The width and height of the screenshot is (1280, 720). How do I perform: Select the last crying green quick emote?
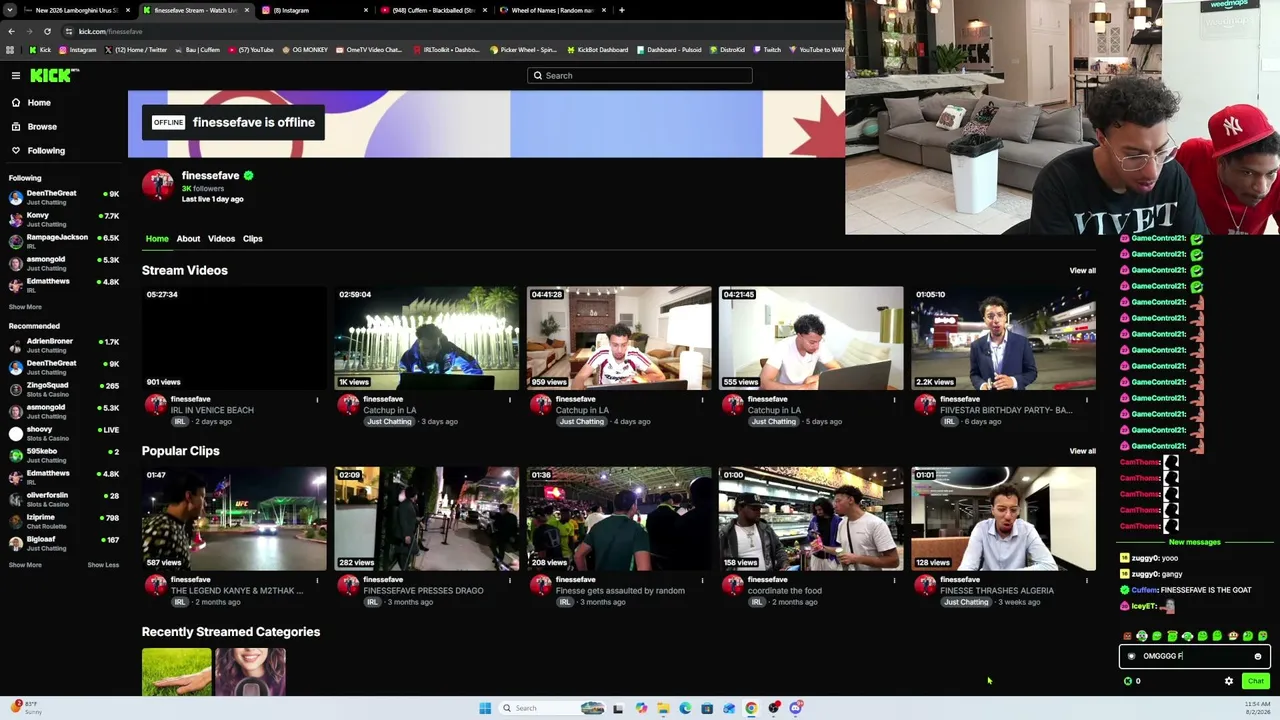pos(1263,636)
